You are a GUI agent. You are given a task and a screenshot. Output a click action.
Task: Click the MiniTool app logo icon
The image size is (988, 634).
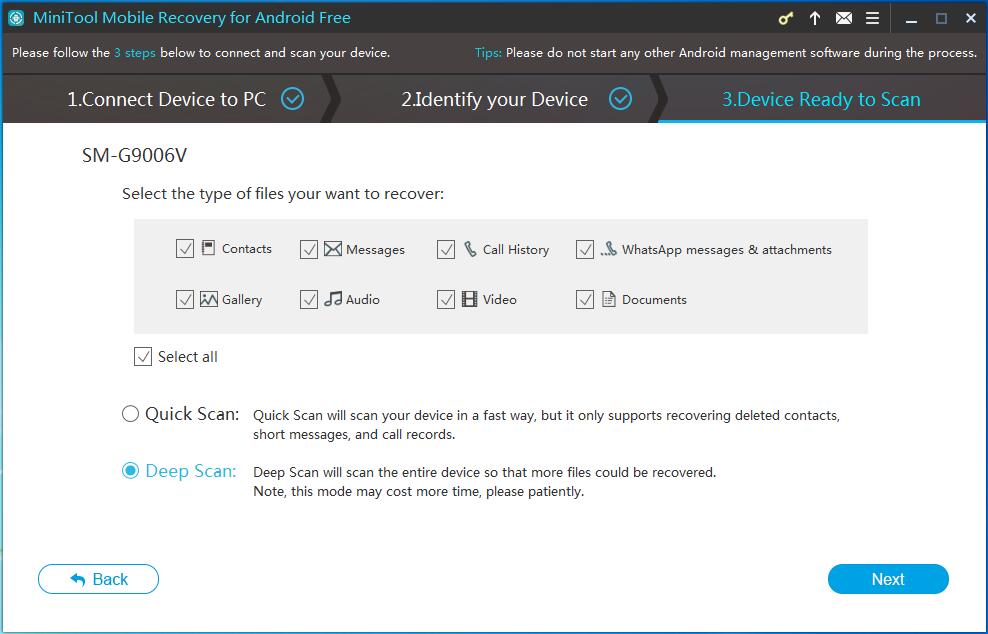[x=16, y=18]
